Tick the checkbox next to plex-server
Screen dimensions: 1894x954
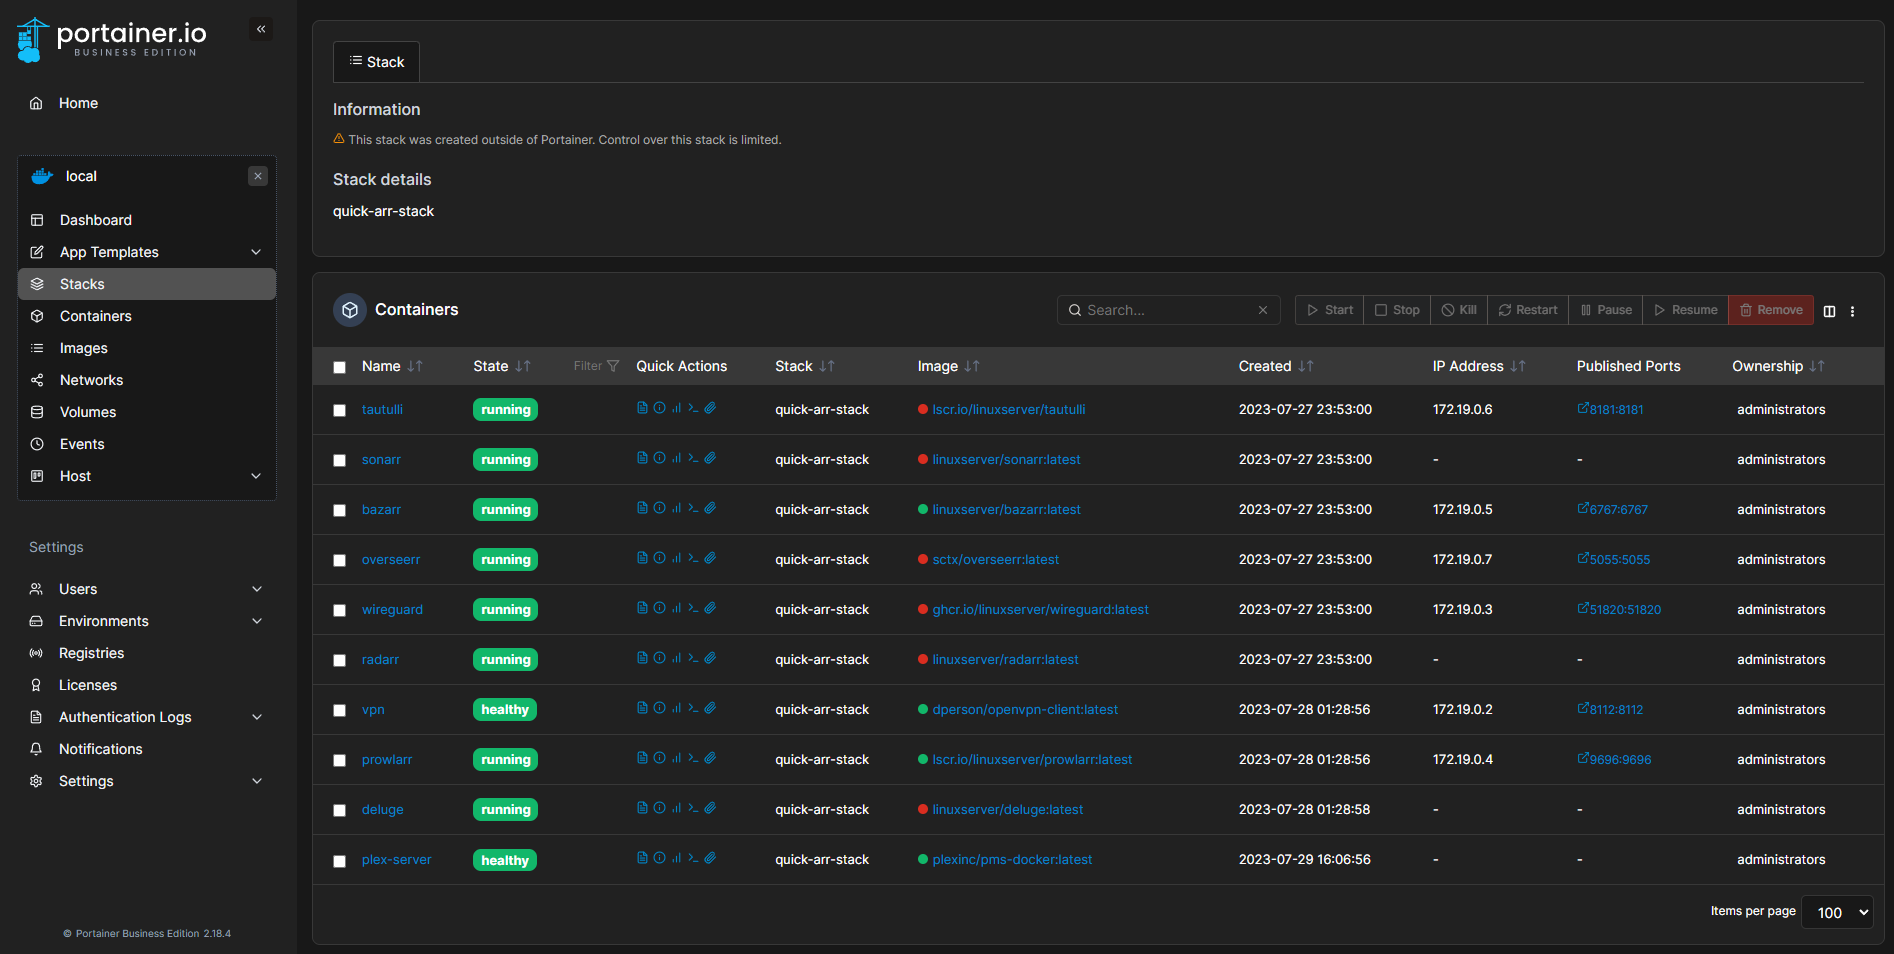coord(339,860)
